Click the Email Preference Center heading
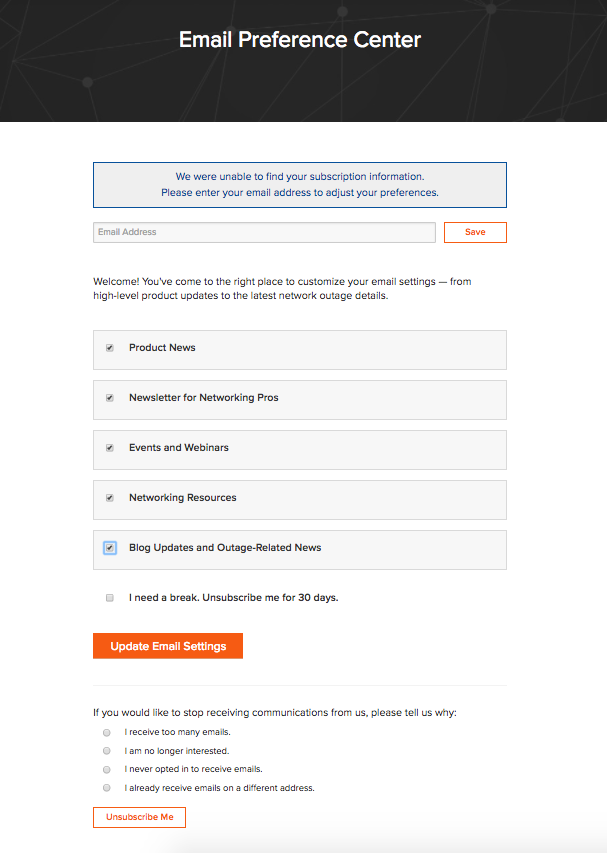Viewport: 607px width, 853px height. click(x=300, y=40)
